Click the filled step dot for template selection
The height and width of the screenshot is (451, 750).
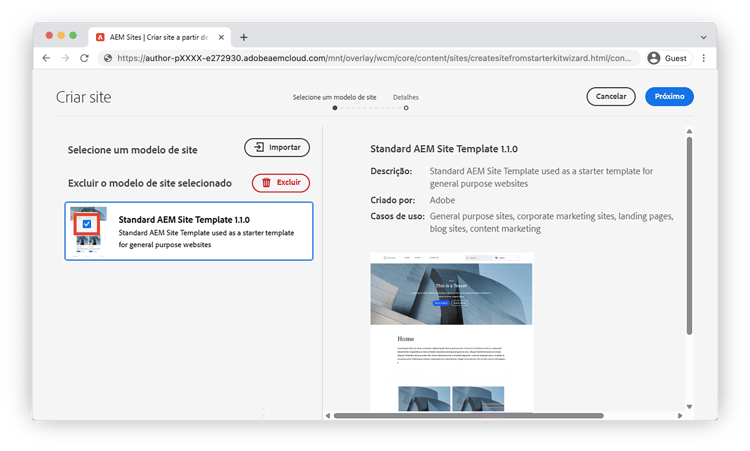335,108
